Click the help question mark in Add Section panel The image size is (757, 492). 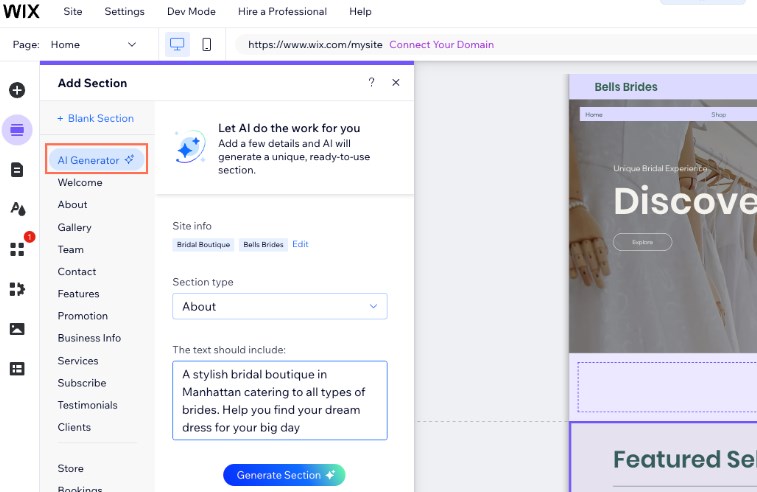[371, 83]
